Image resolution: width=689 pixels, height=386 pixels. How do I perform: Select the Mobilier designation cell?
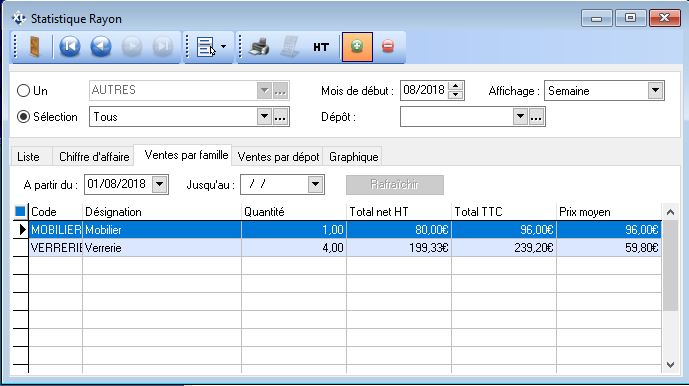162,229
